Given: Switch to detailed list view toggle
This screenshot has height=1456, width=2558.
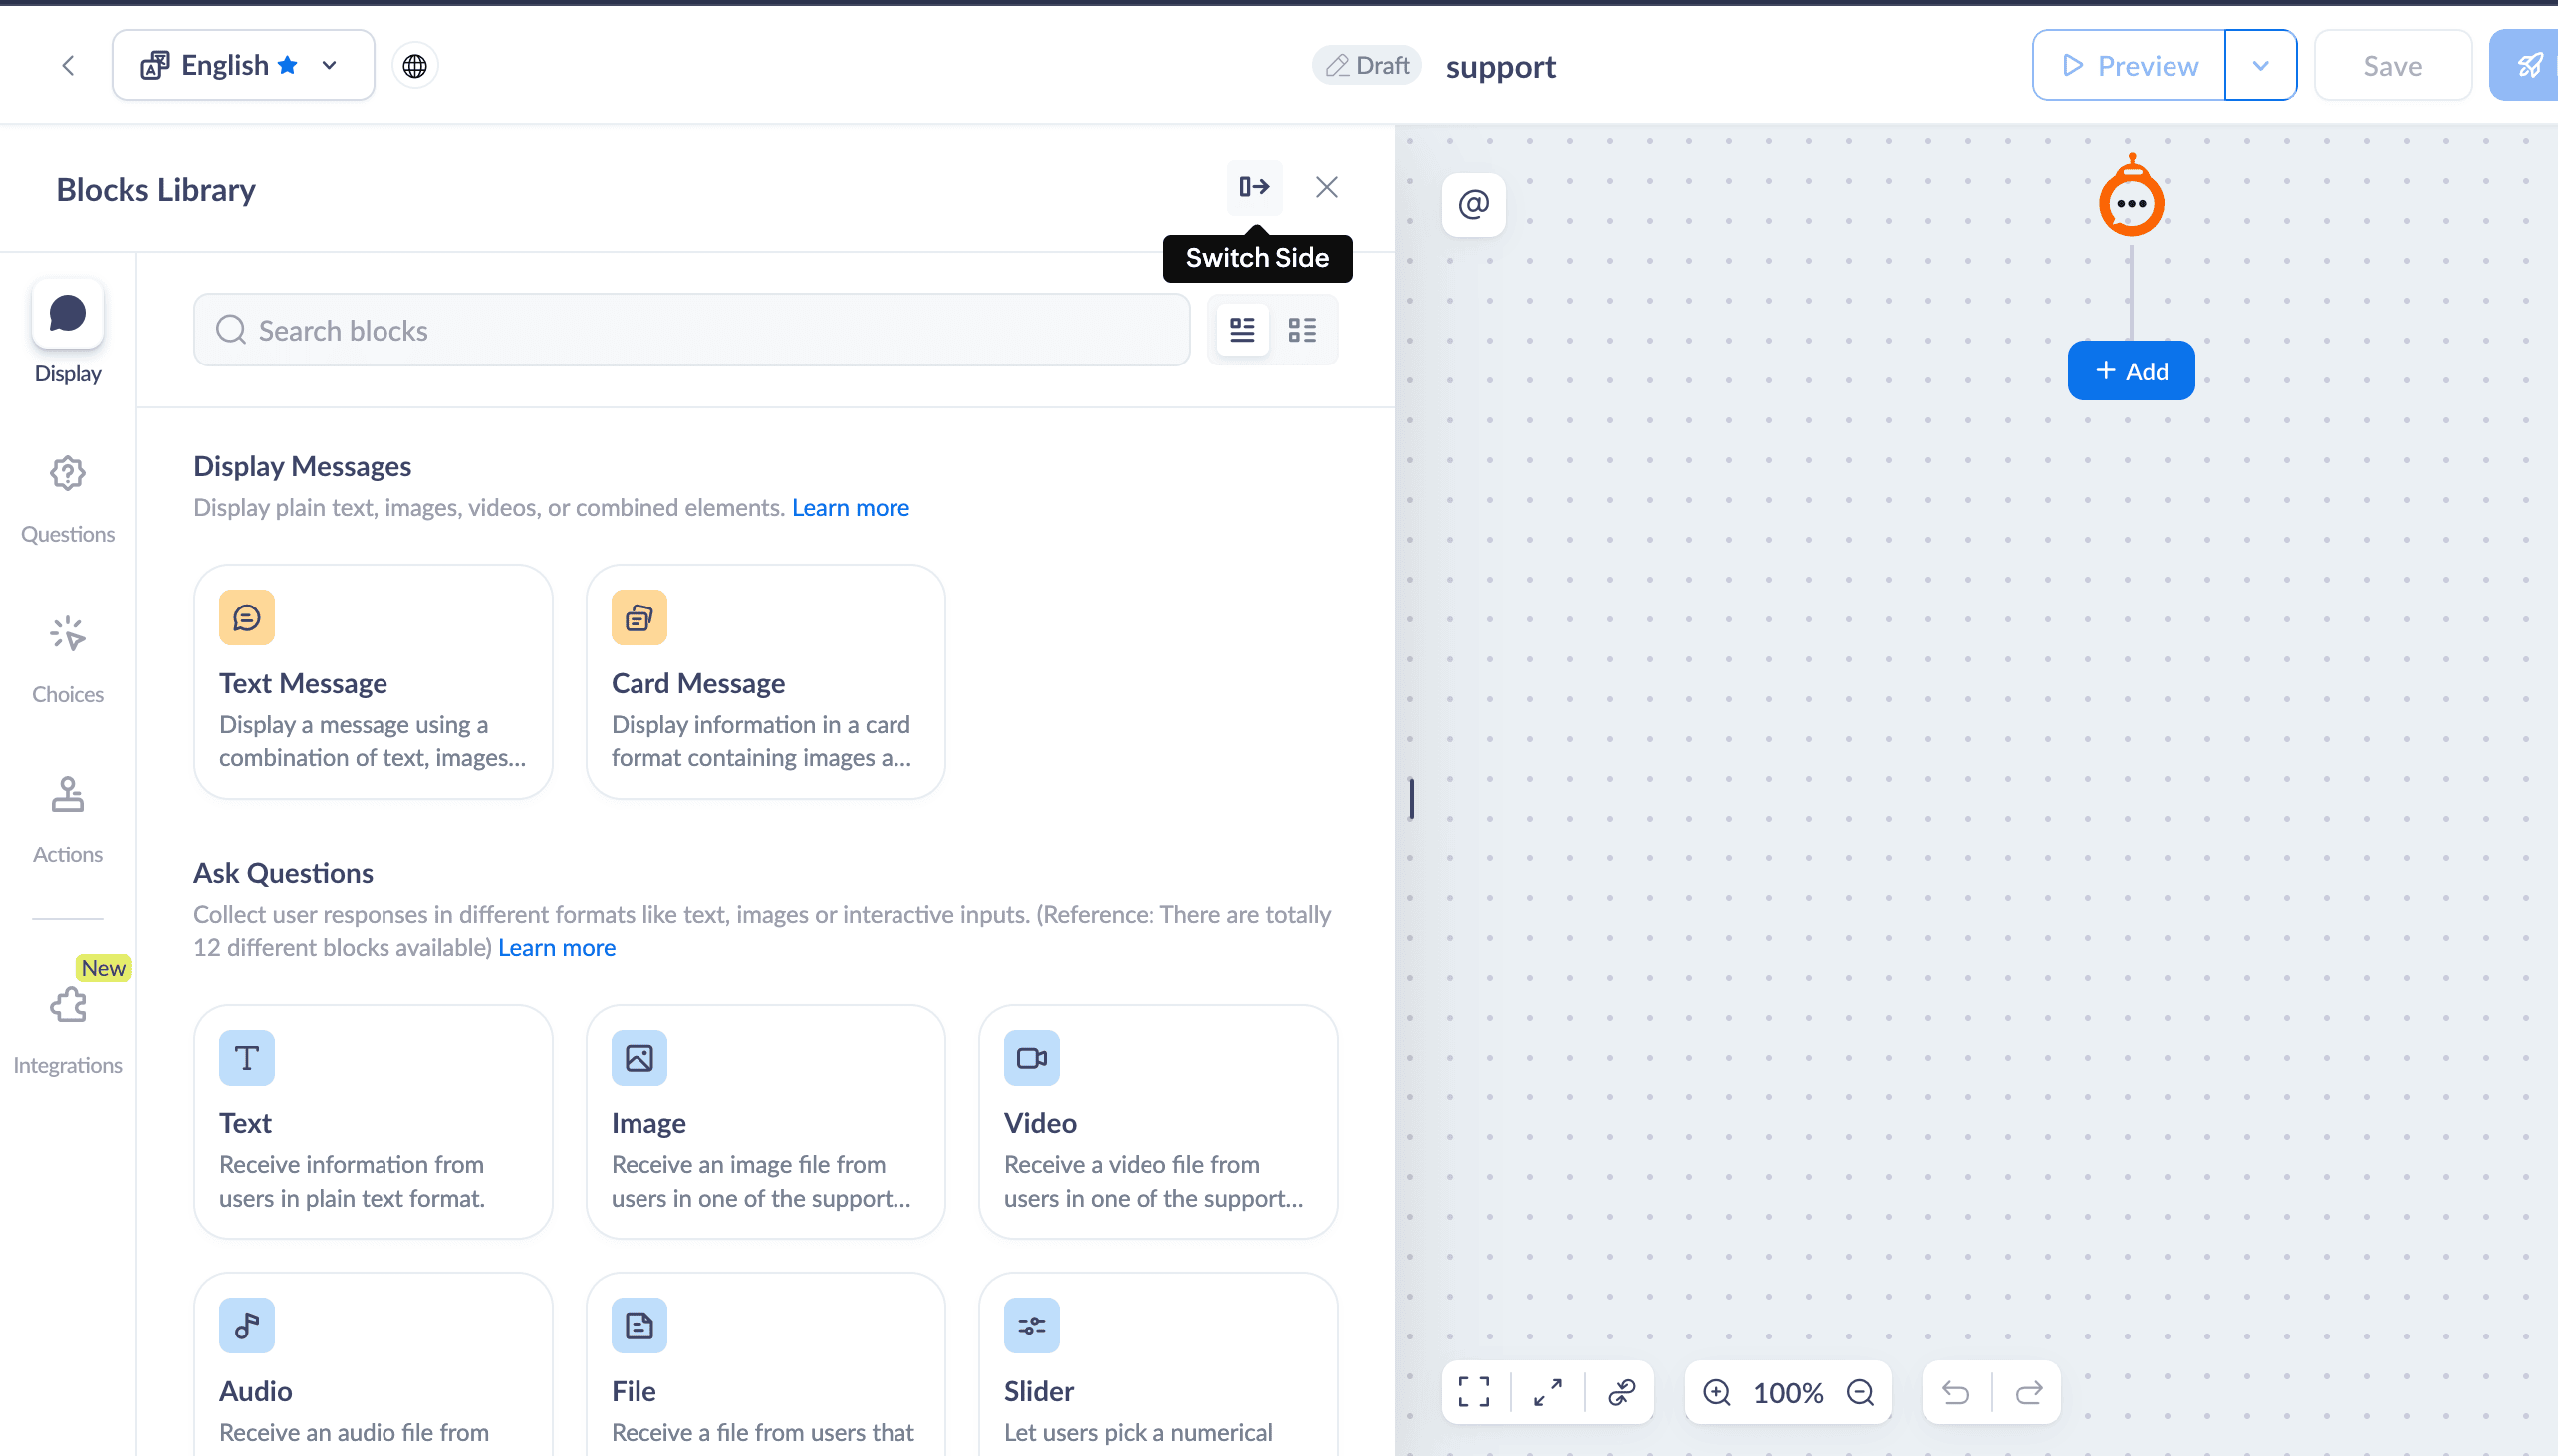Looking at the screenshot, I should [1242, 330].
